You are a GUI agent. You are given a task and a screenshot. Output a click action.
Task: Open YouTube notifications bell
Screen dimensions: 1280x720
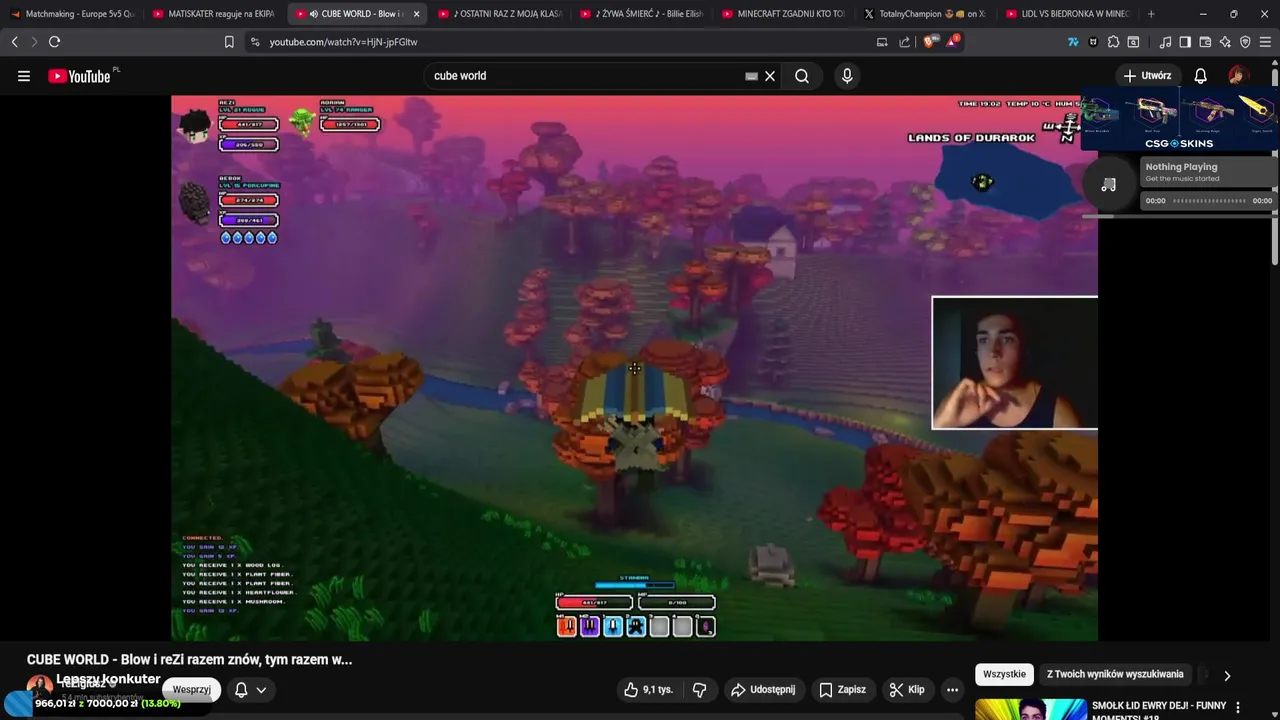click(x=1200, y=76)
